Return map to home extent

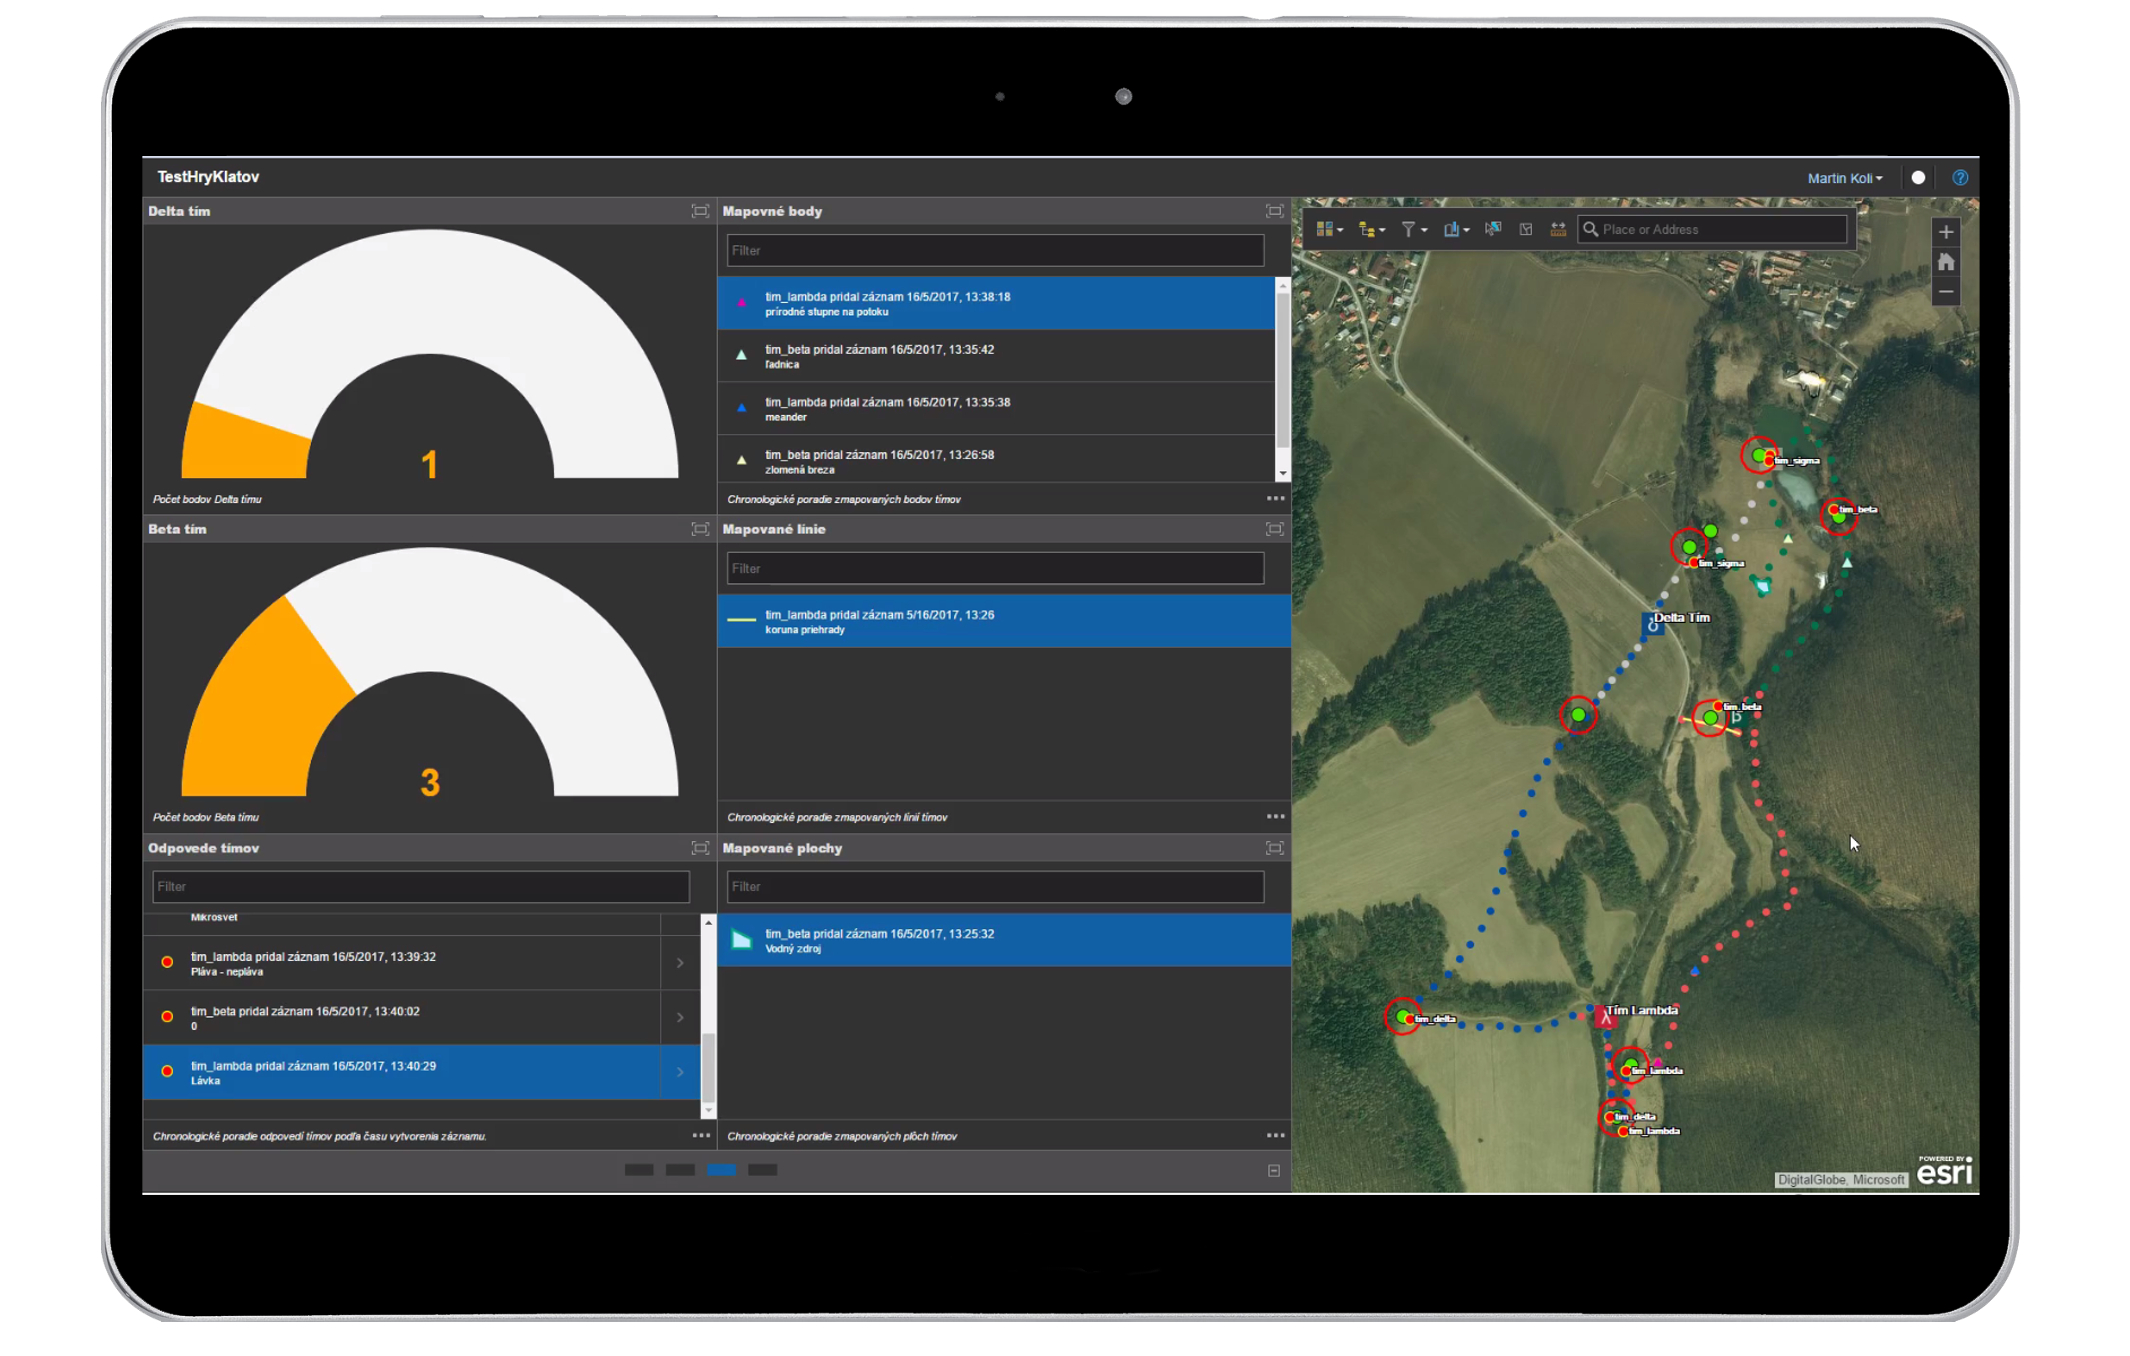(1946, 262)
